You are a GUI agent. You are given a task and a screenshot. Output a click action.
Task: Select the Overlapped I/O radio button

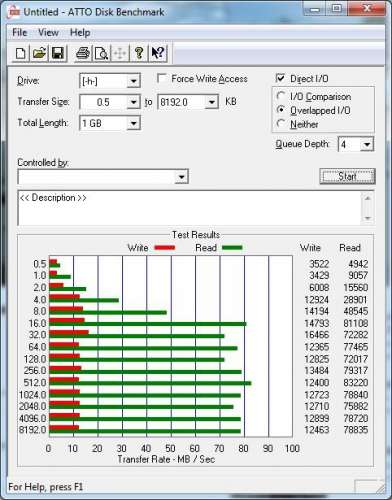[x=281, y=110]
